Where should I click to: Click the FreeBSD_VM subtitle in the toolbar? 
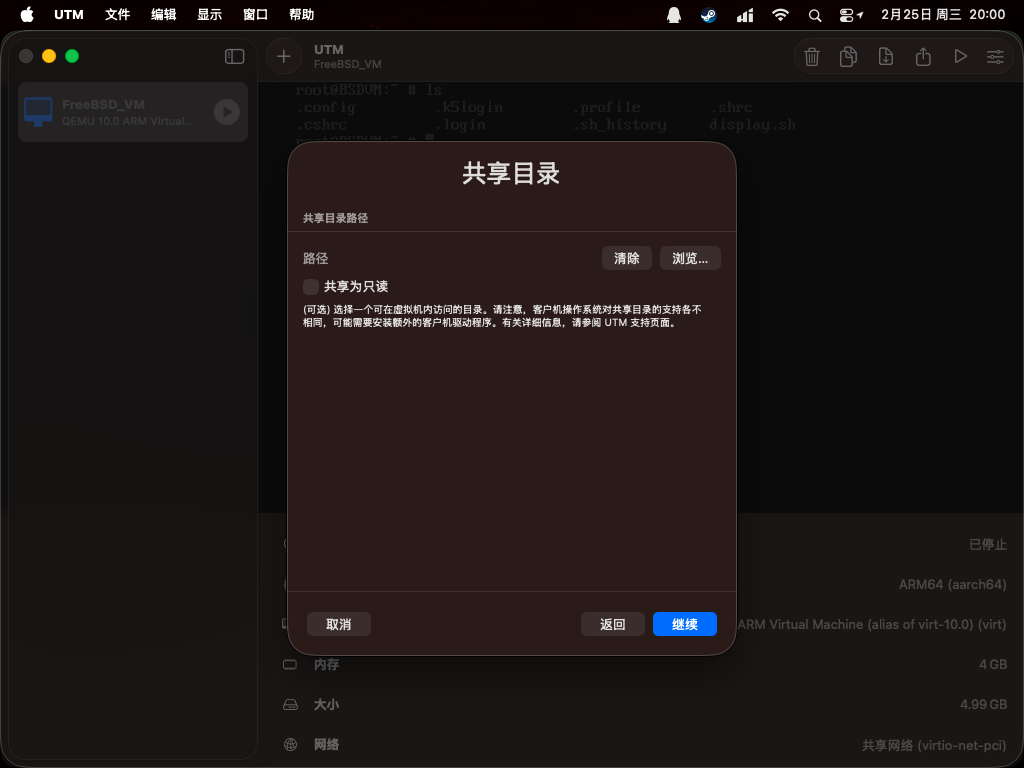pos(347,64)
